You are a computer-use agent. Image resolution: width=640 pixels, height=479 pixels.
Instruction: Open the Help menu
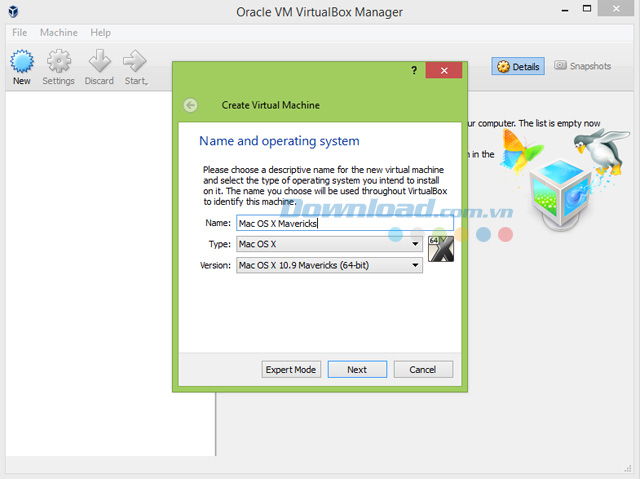tap(100, 33)
